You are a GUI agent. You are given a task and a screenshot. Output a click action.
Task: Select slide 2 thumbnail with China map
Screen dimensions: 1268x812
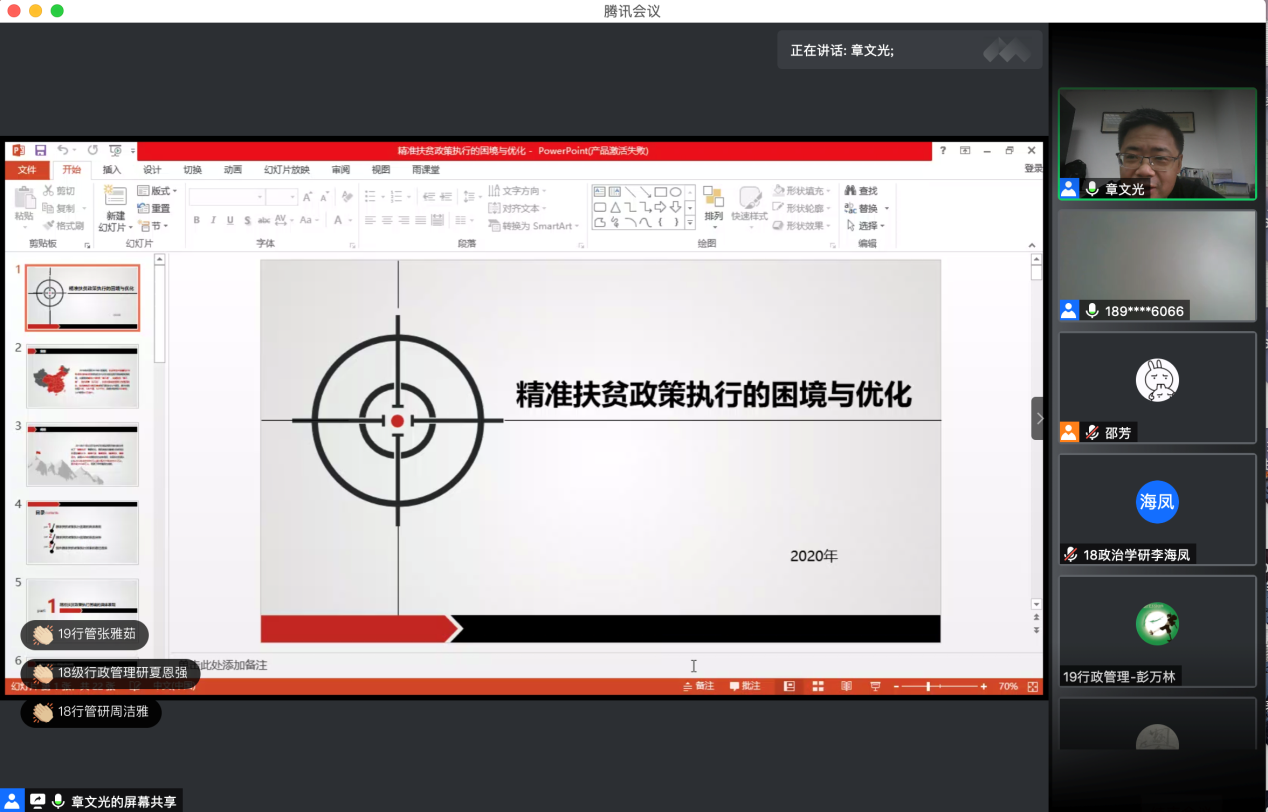pyautogui.click(x=82, y=376)
